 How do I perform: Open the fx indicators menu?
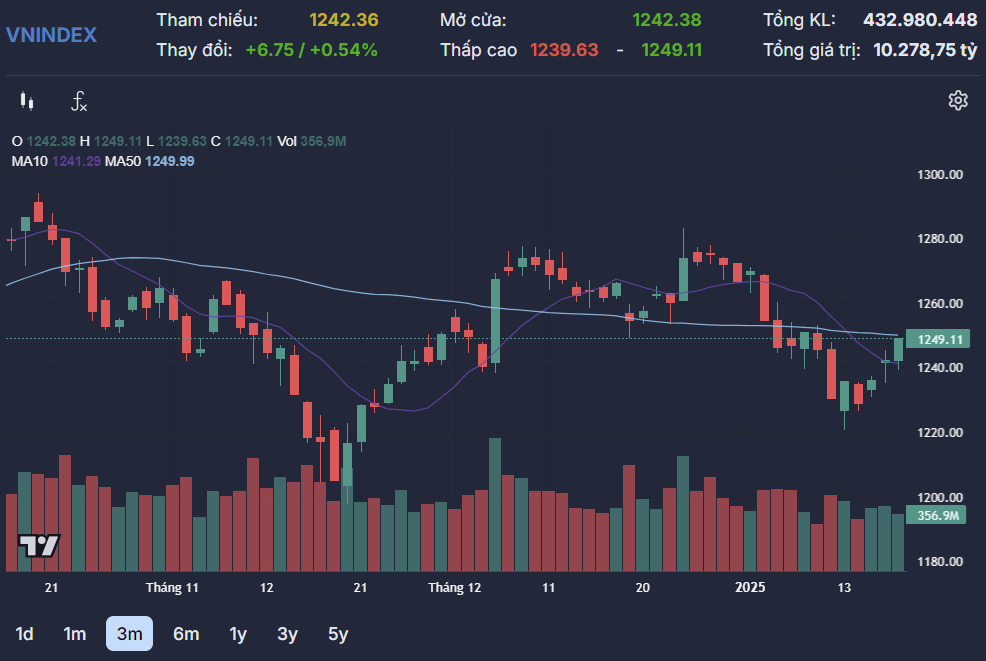(x=79, y=101)
